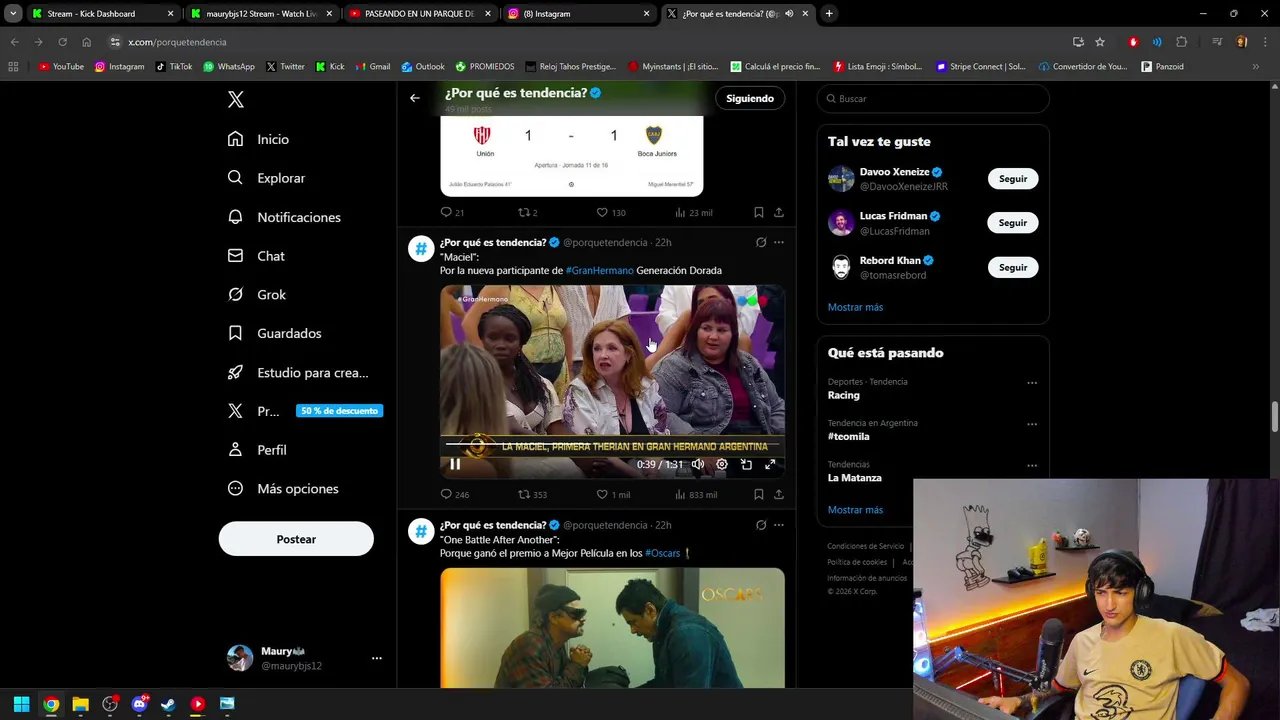The height and width of the screenshot is (720, 1280).
Task: Open a new browser tab
Action: (829, 14)
